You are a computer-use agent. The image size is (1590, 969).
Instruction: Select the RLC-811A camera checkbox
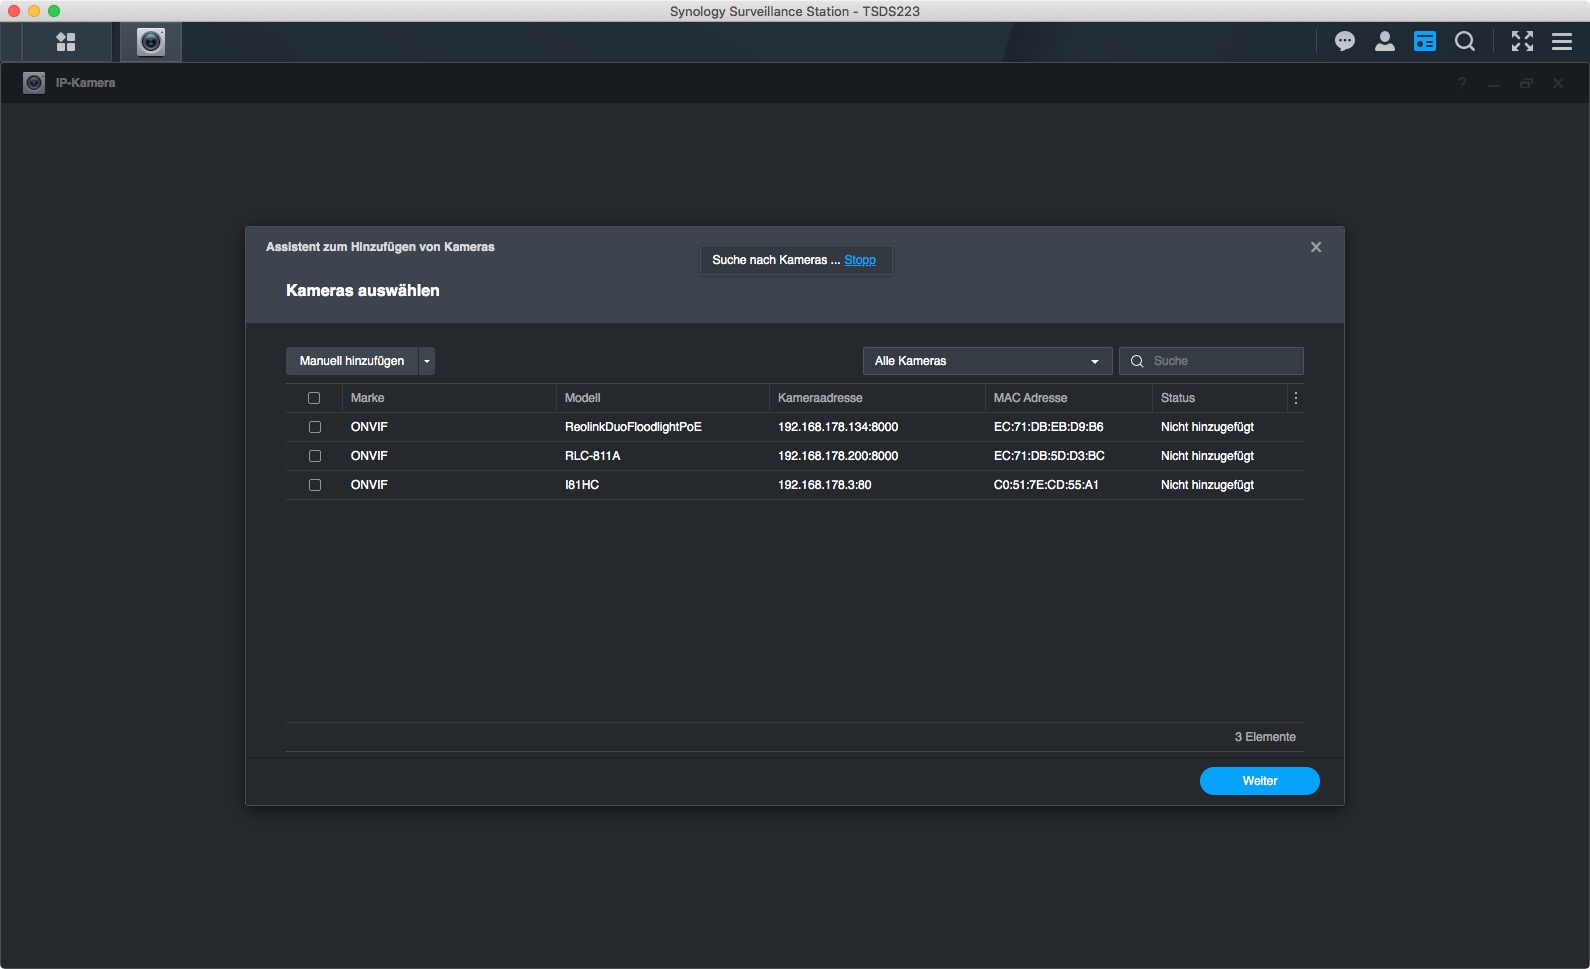(x=315, y=456)
